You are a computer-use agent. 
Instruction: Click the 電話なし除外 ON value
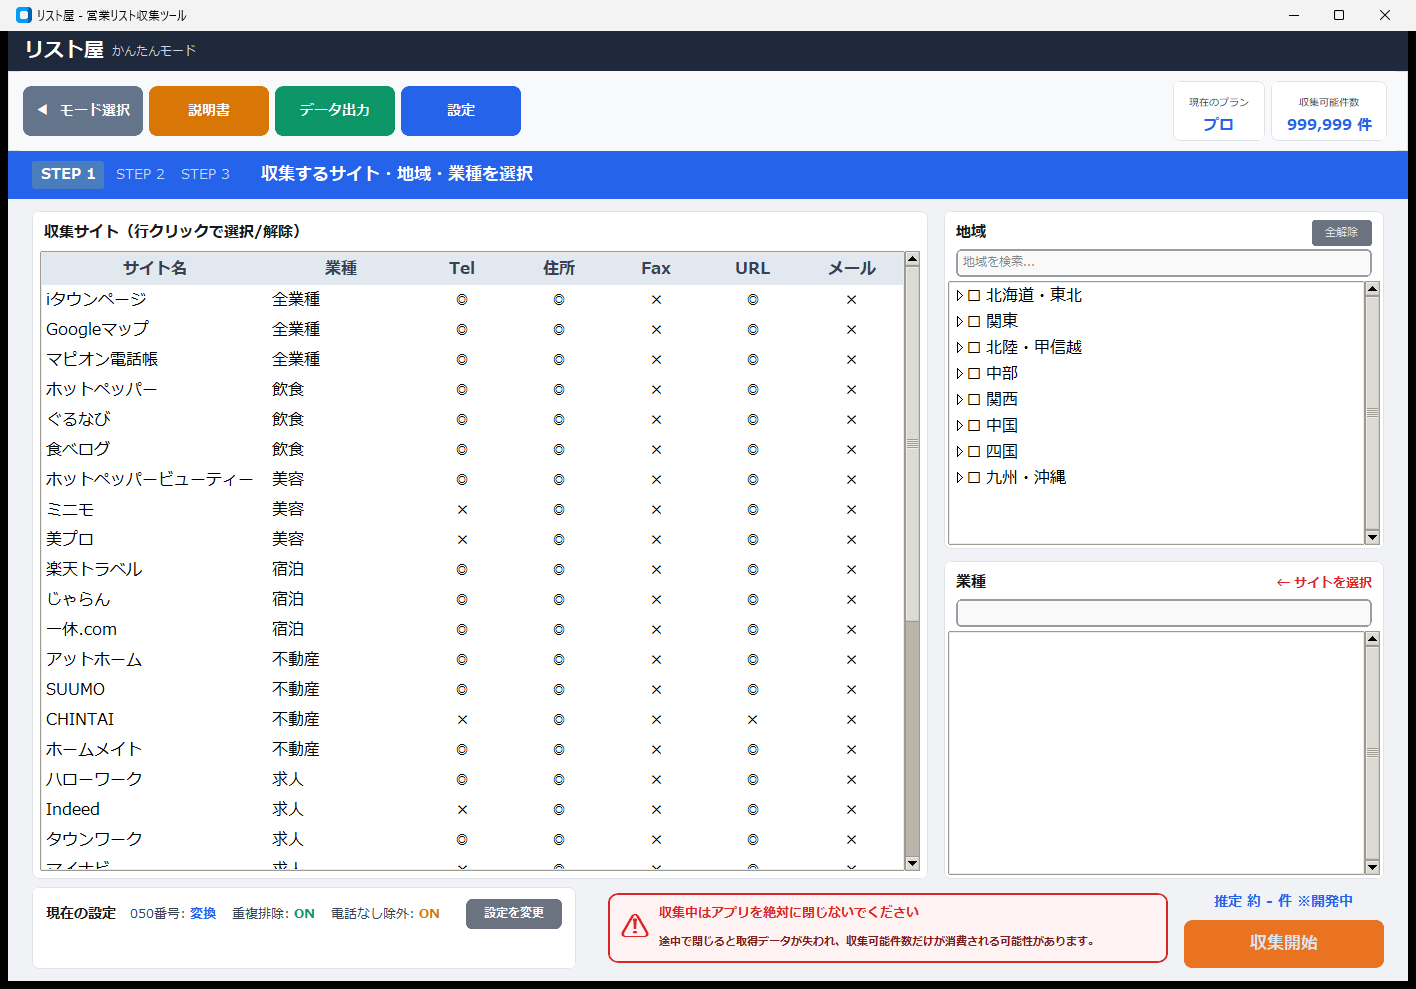(x=429, y=914)
